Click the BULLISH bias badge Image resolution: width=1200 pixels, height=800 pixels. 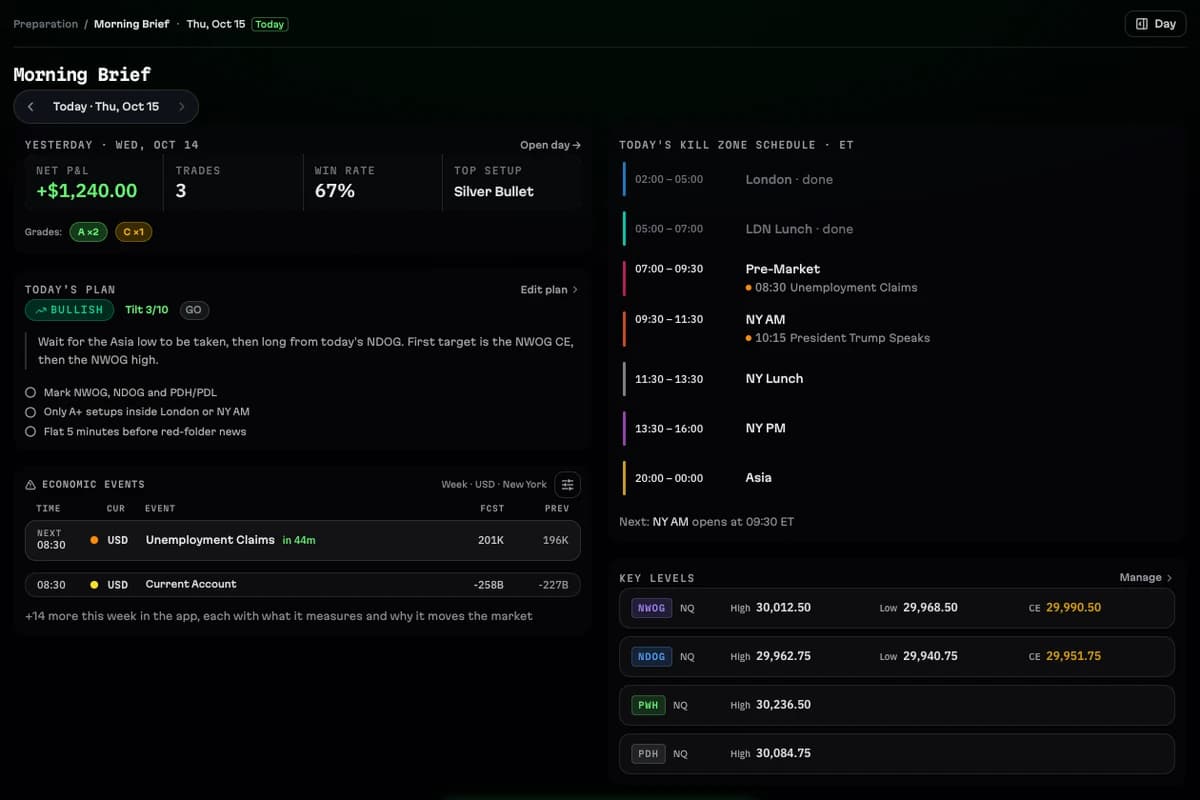69,310
